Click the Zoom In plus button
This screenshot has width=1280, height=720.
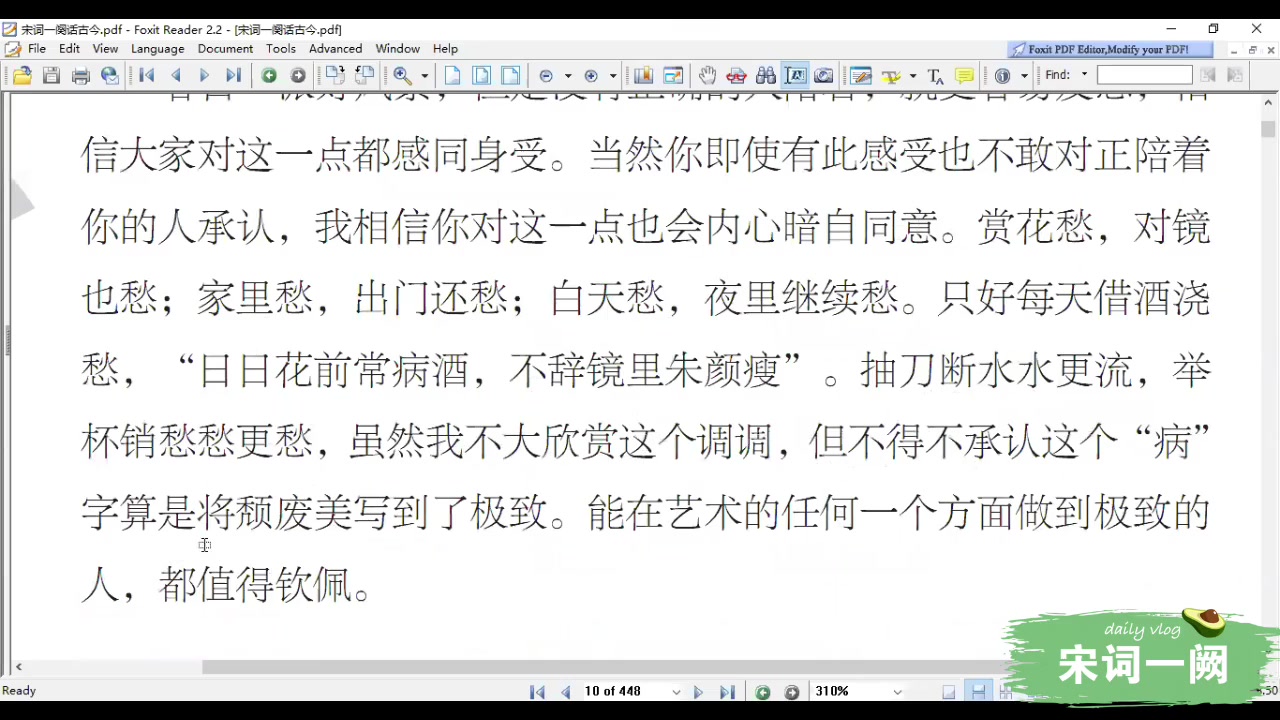(x=591, y=76)
